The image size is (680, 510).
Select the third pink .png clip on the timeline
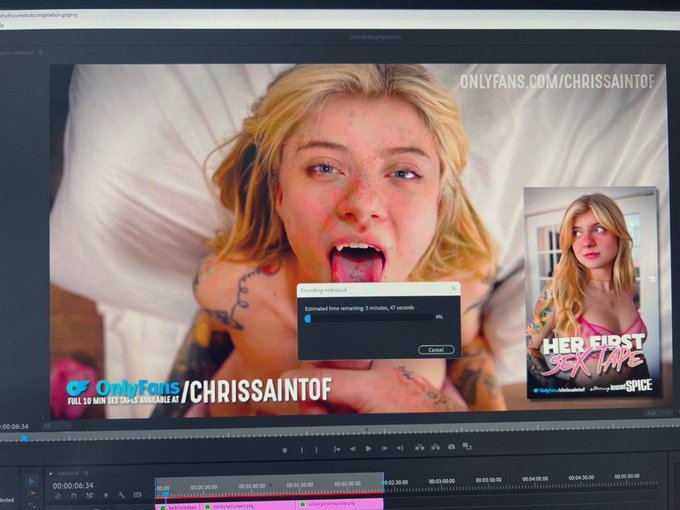[340, 504]
